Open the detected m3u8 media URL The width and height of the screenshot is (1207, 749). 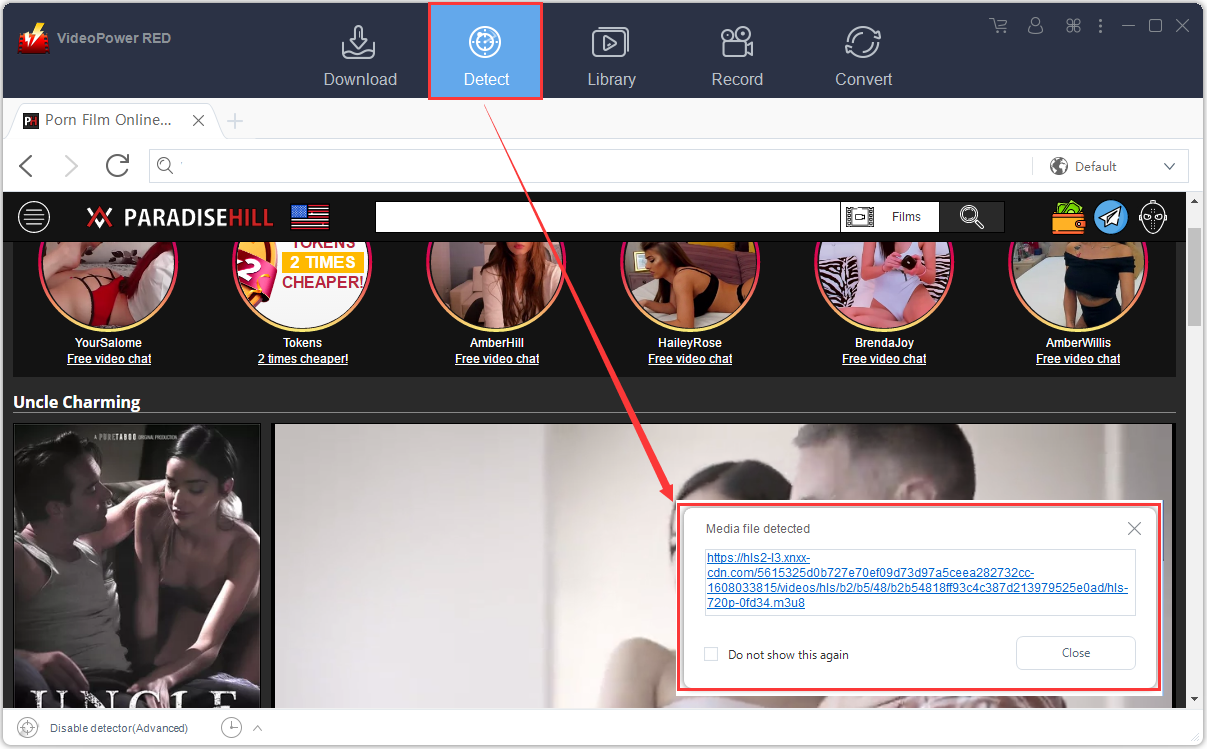(917, 580)
